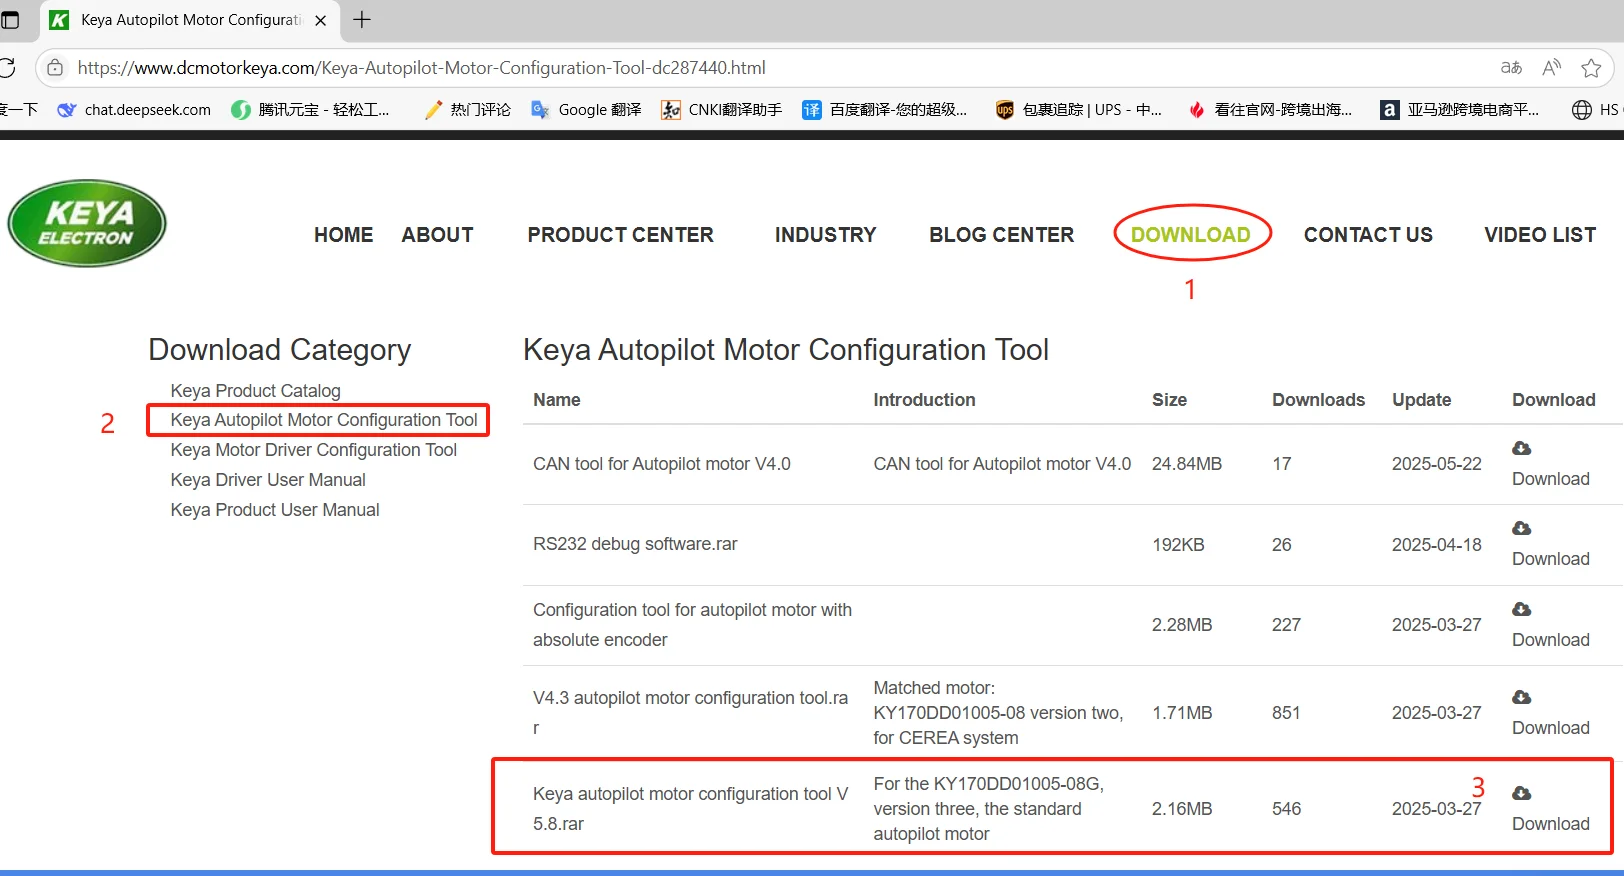1624x876 pixels.
Task: Click the '2025-05-22' update date
Action: tap(1437, 464)
